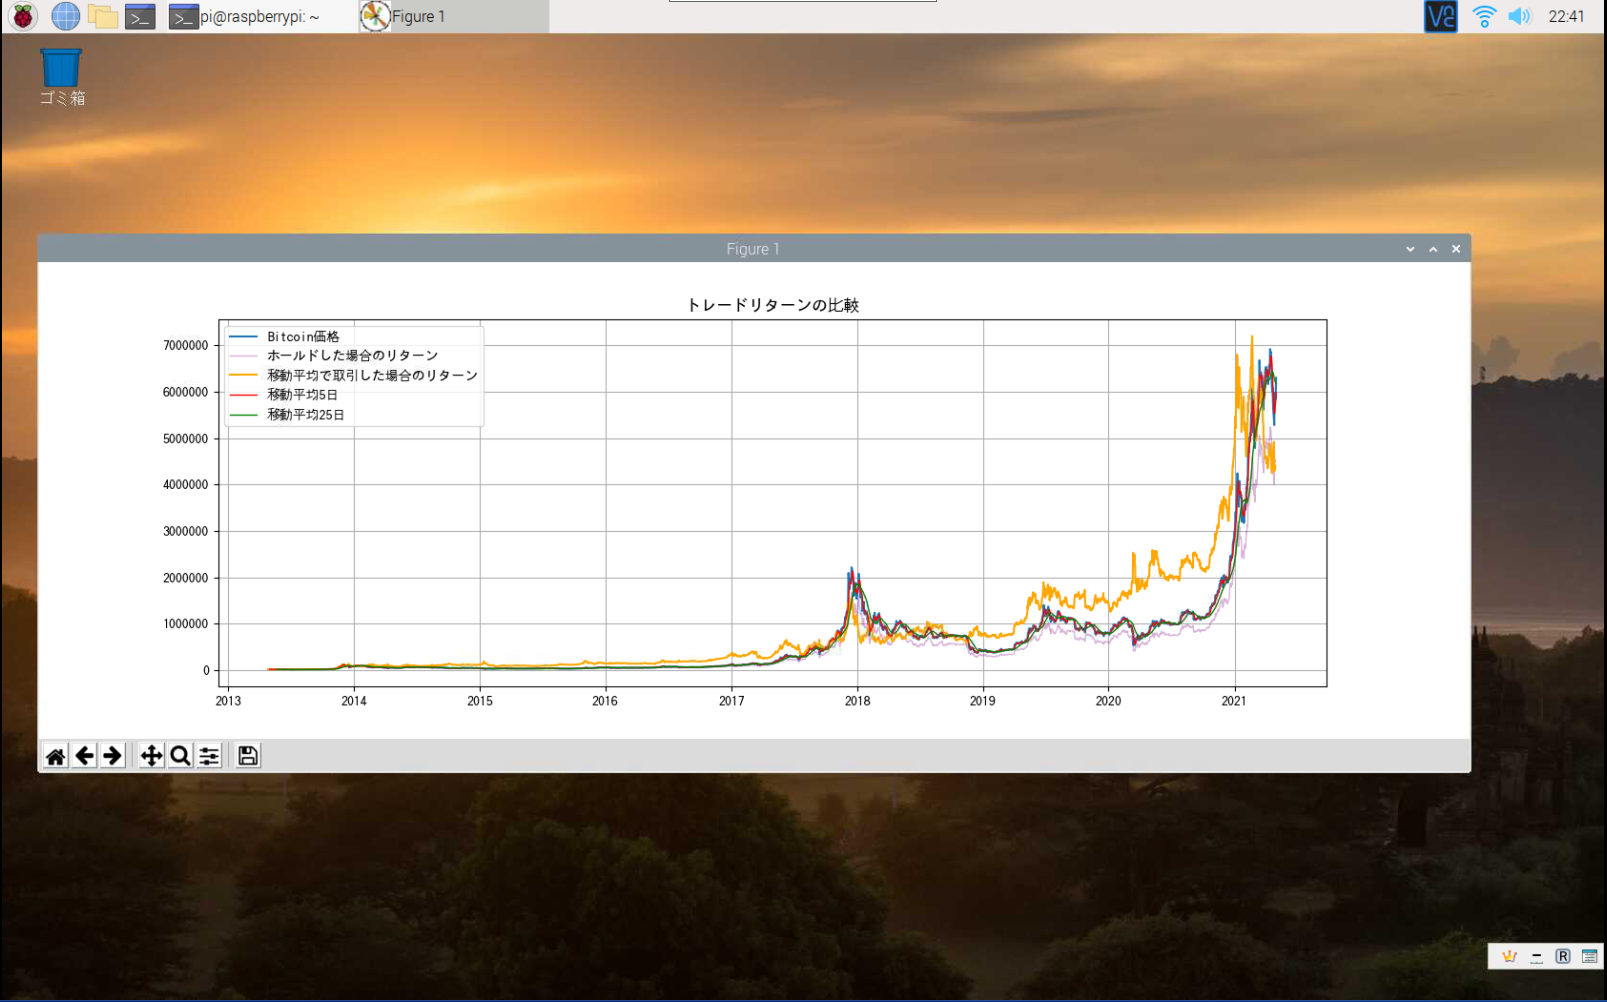Click the Figure 1 window title bar

pyautogui.click(x=754, y=249)
